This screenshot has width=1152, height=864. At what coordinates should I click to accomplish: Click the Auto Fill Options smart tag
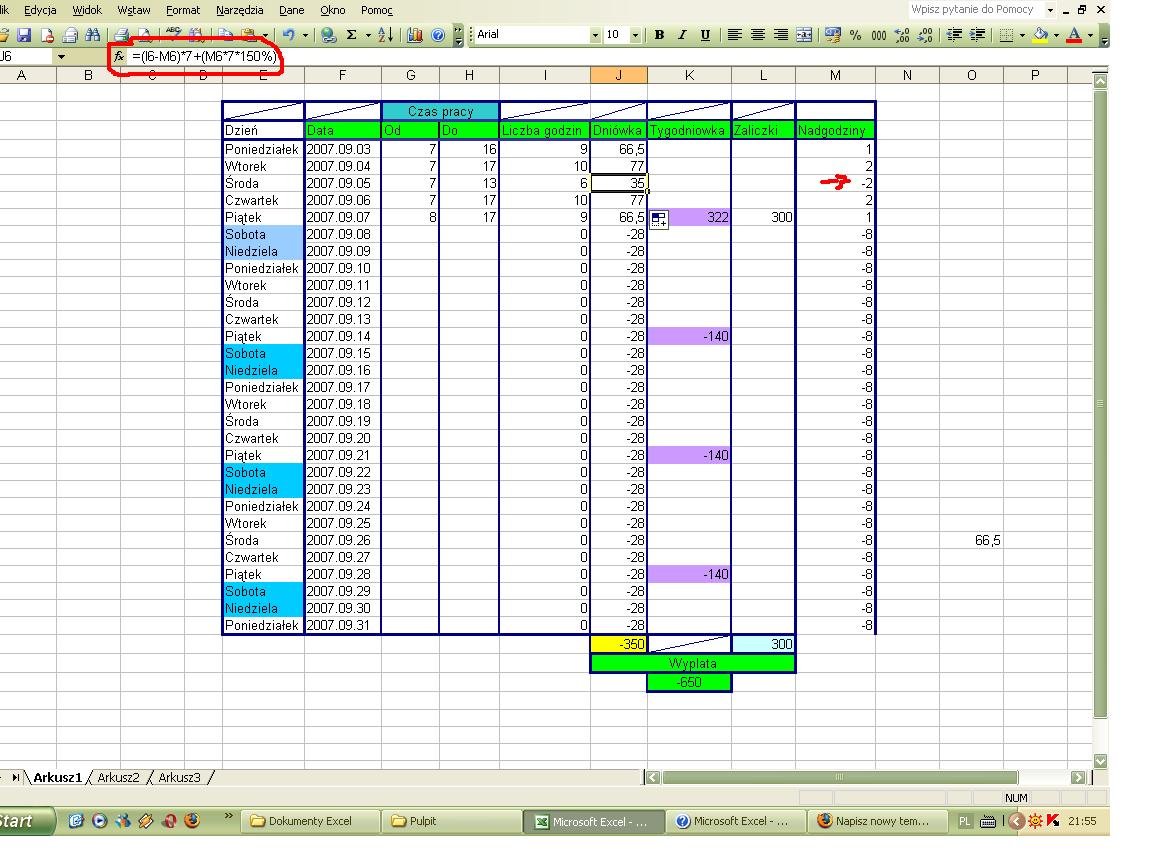click(659, 219)
